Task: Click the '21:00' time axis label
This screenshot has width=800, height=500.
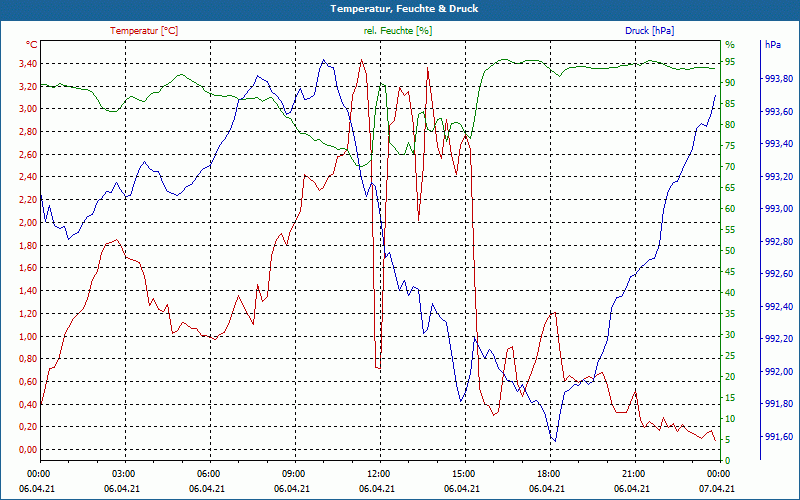Action: (x=633, y=473)
